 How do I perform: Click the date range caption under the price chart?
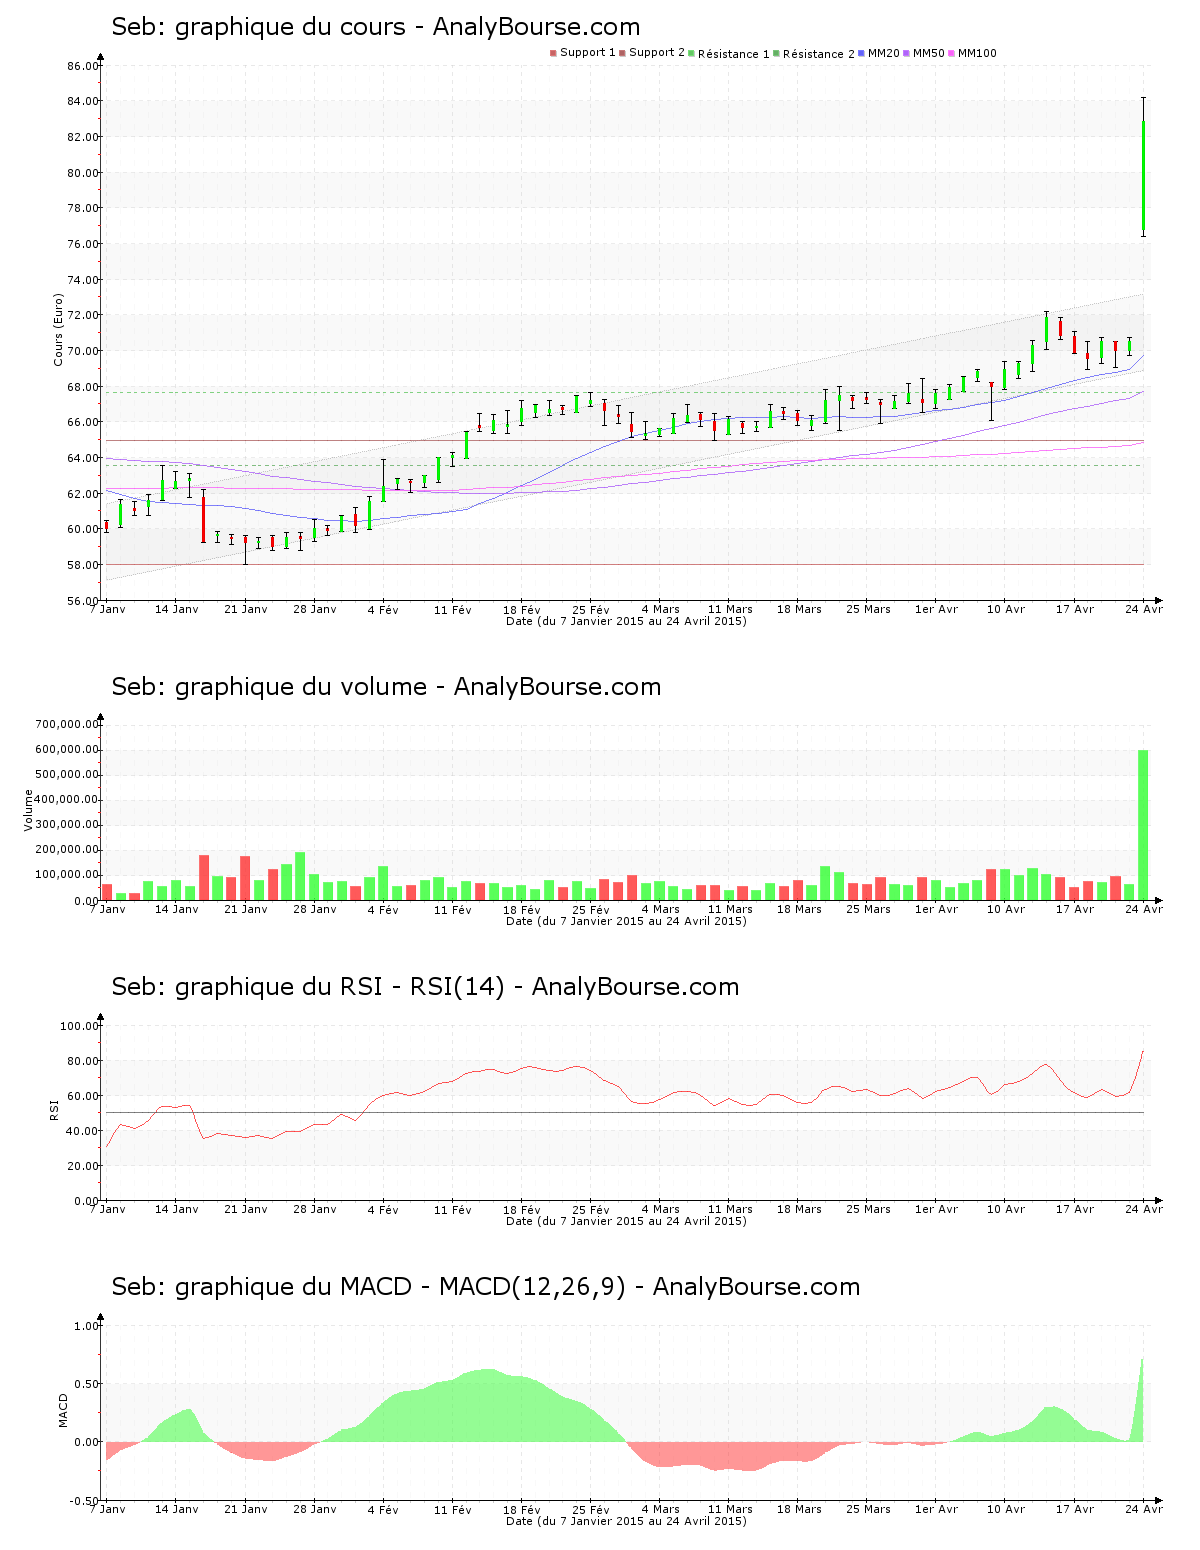click(626, 621)
